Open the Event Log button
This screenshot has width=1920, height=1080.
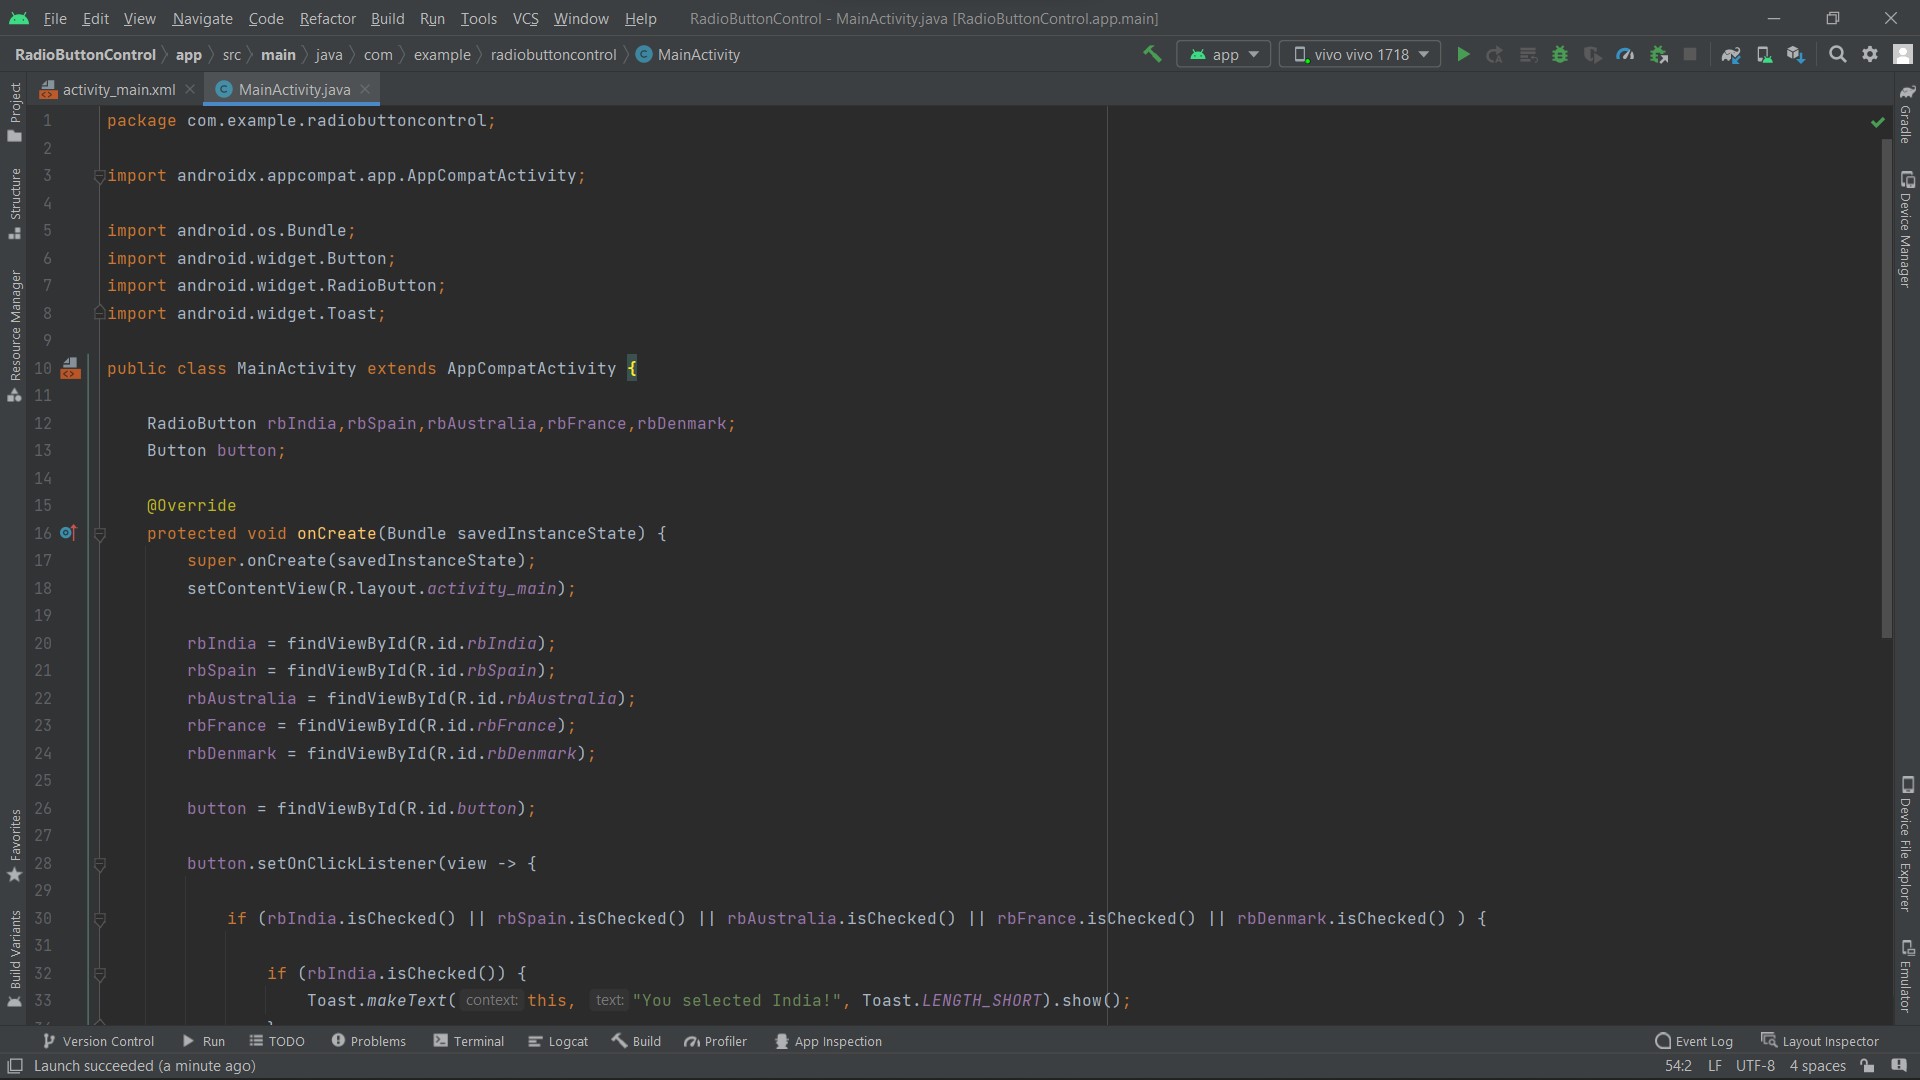pyautogui.click(x=1694, y=1041)
